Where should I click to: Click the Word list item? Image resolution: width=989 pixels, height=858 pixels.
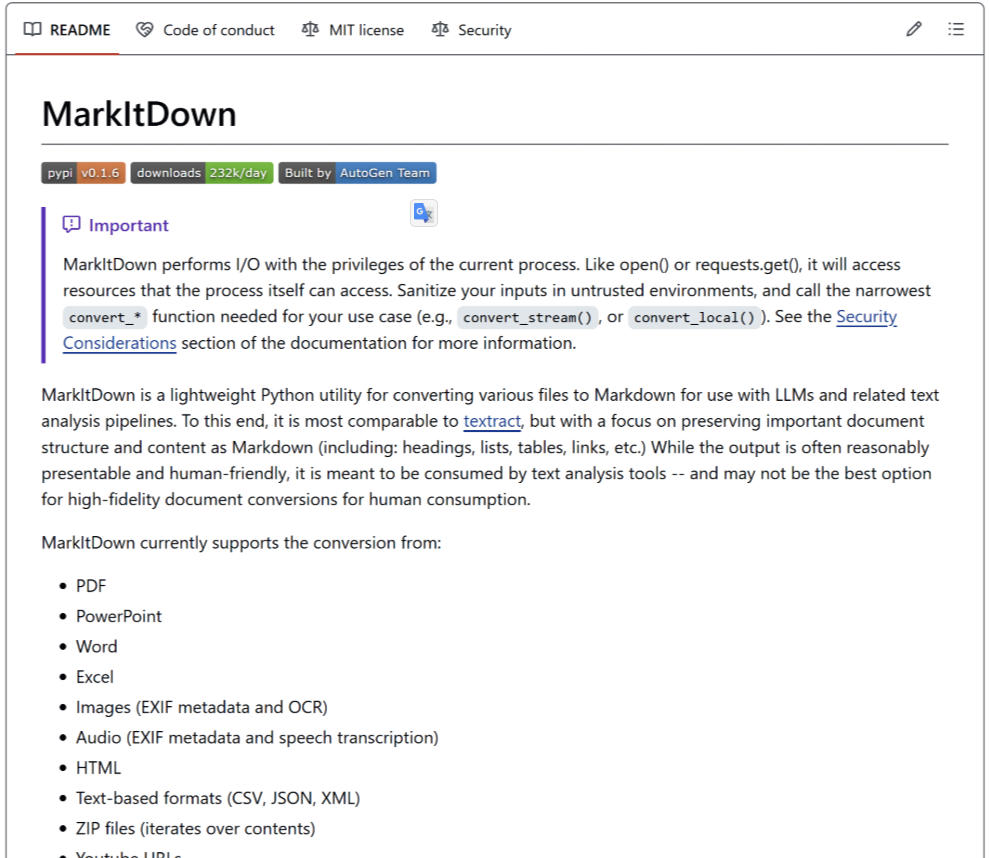click(x=97, y=647)
